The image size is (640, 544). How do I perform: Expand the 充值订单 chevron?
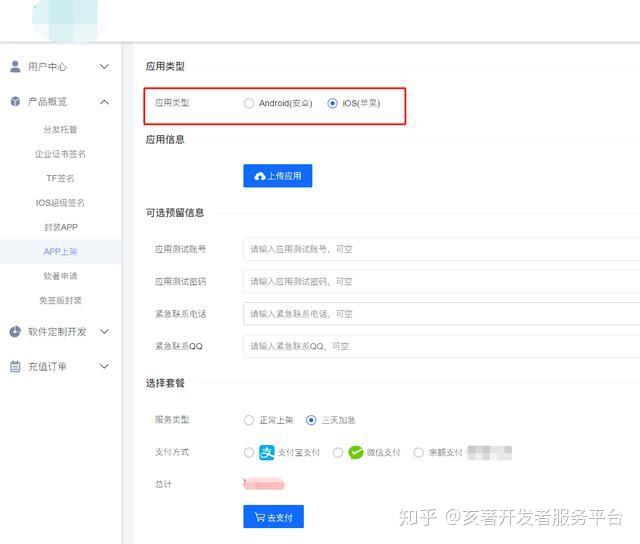(104, 366)
